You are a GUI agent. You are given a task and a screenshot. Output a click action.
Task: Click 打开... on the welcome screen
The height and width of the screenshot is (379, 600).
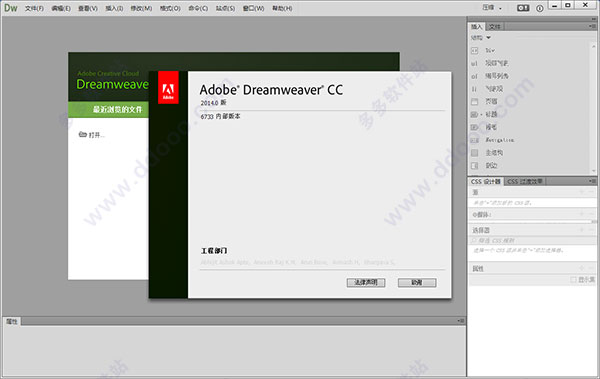point(91,135)
